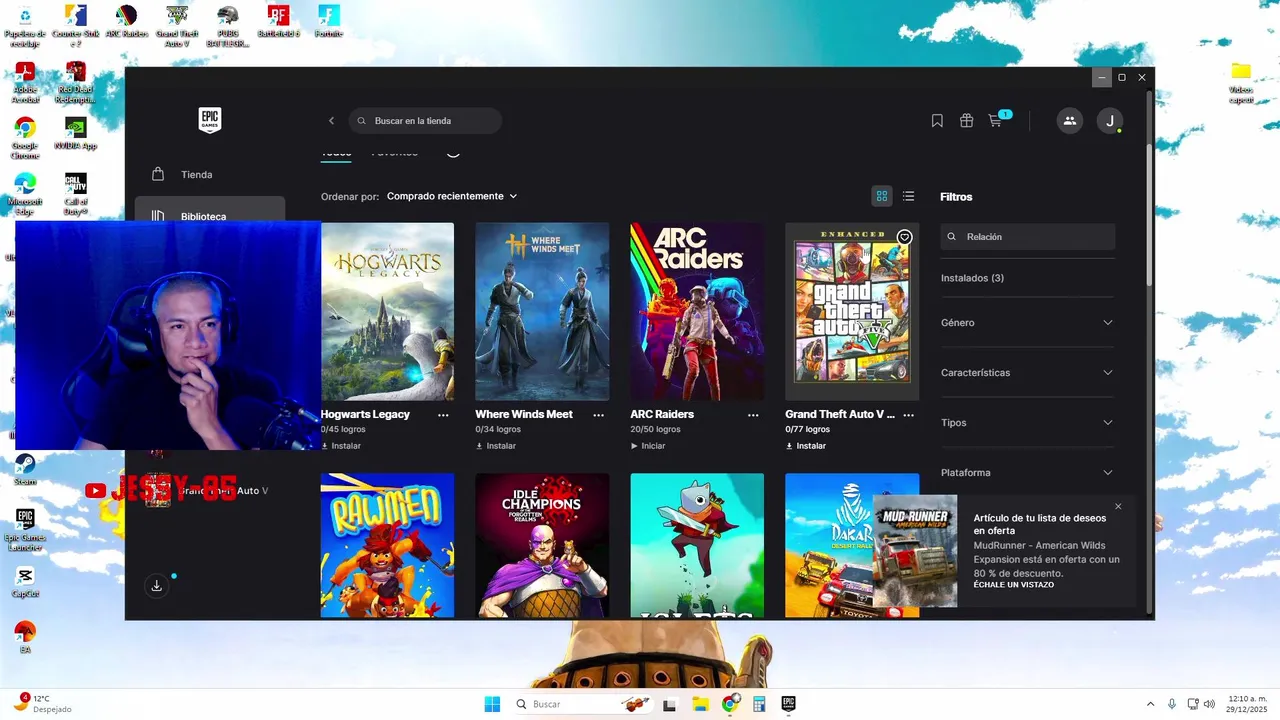The image size is (1280, 720).
Task: Open the shopping cart
Action: [x=995, y=121]
